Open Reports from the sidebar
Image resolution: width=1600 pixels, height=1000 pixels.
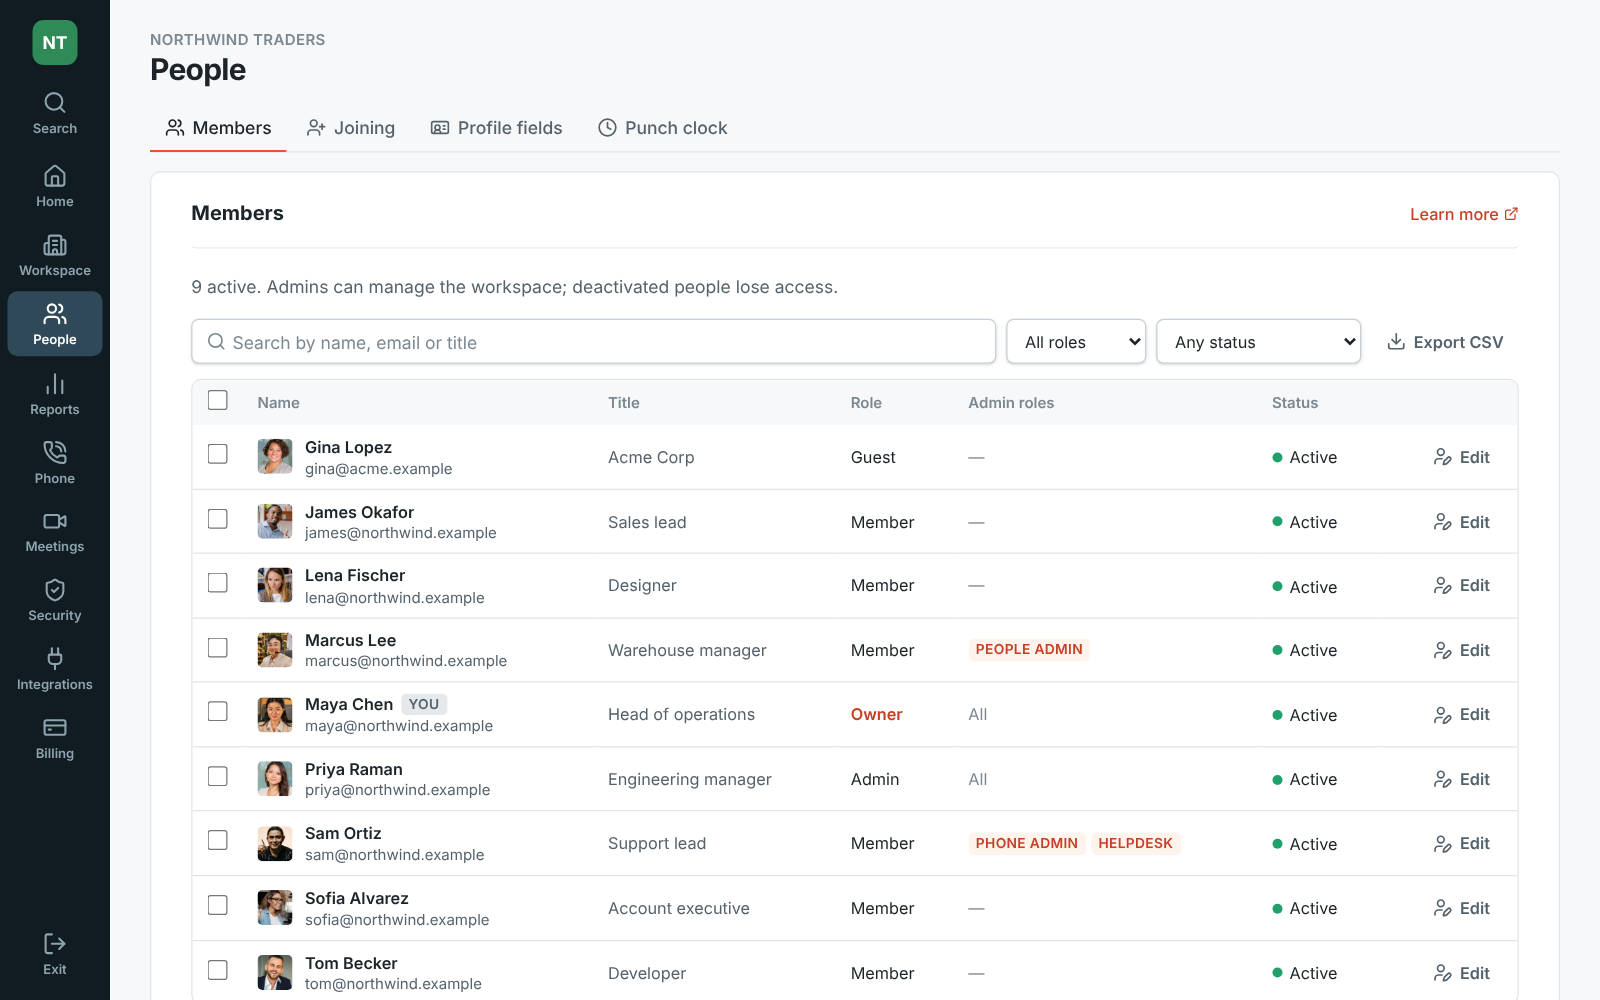pos(55,395)
